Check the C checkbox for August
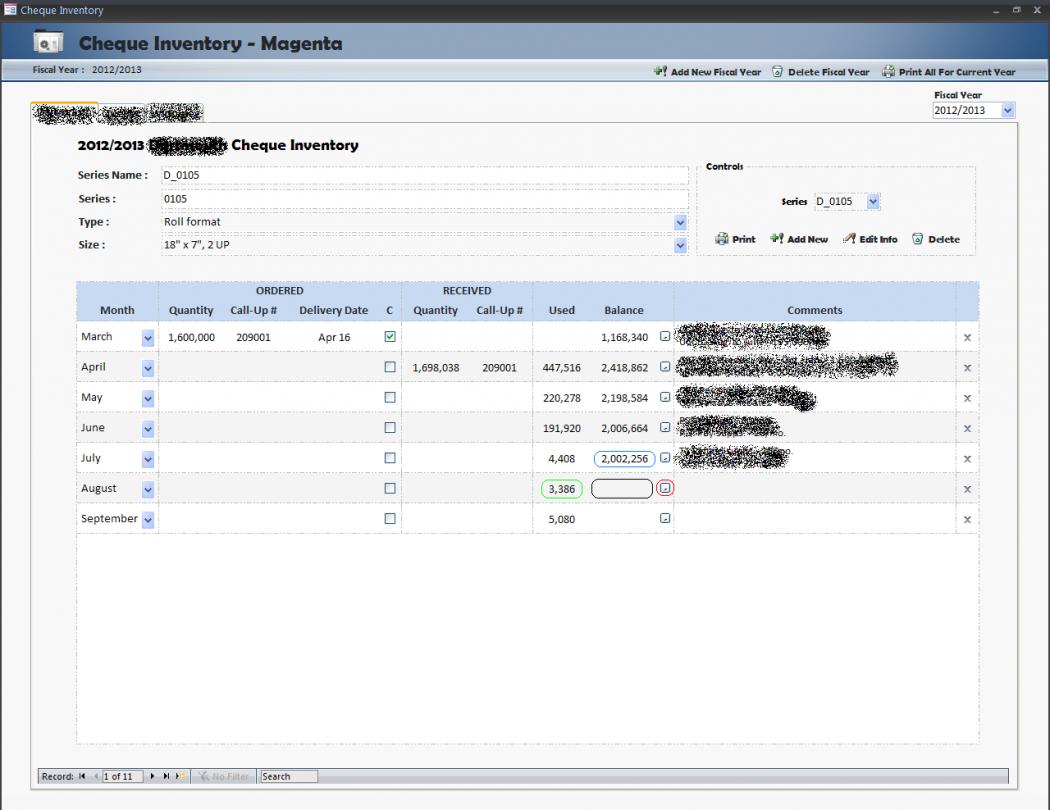This screenshot has height=810, width=1050. (x=390, y=488)
